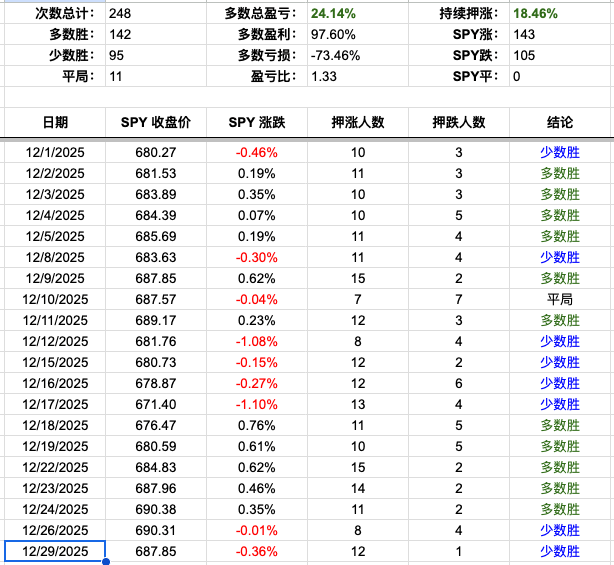
Task: Select the 少数胜 count 95
Action: [156, 55]
